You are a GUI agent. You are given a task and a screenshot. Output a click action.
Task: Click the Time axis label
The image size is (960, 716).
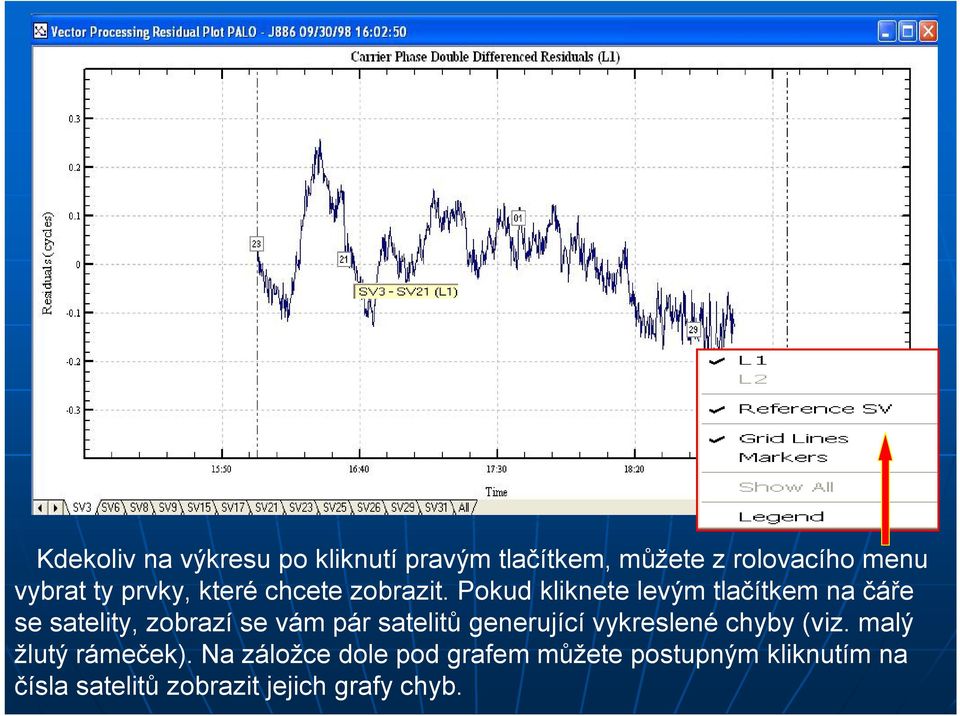(x=497, y=491)
